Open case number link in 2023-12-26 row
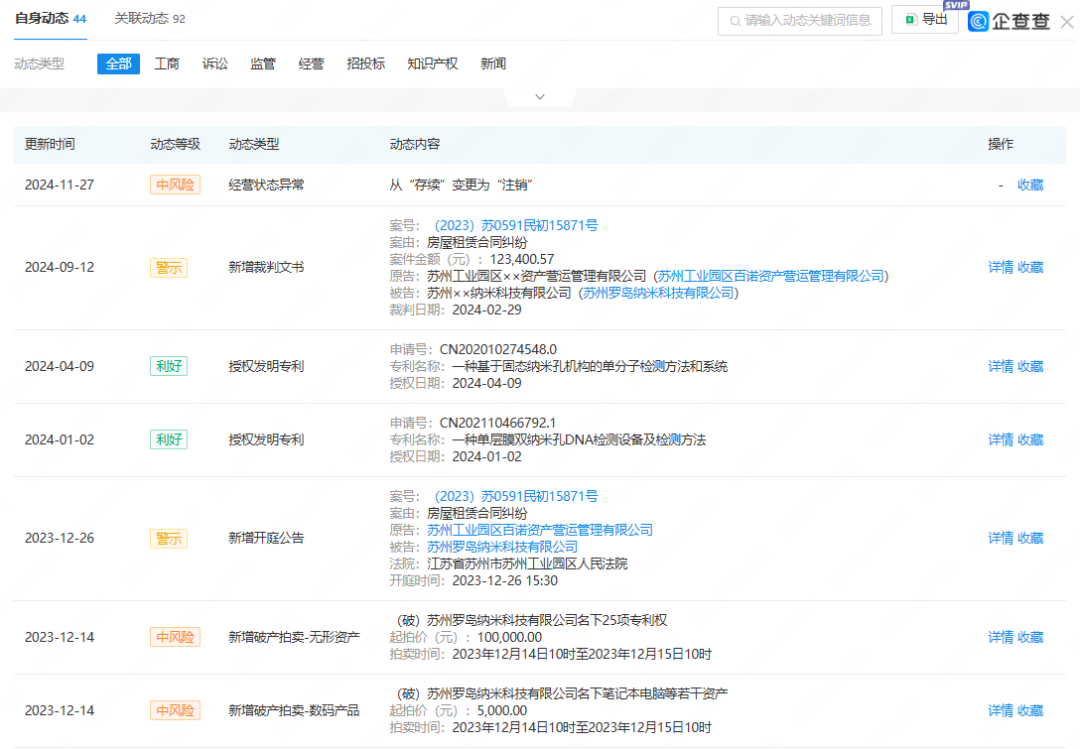The image size is (1080, 749). pos(515,496)
